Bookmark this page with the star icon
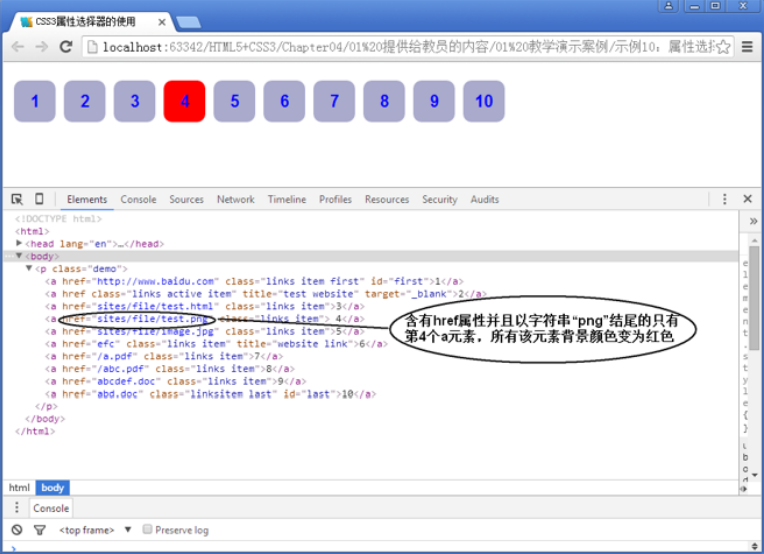764x554 pixels. click(x=724, y=47)
